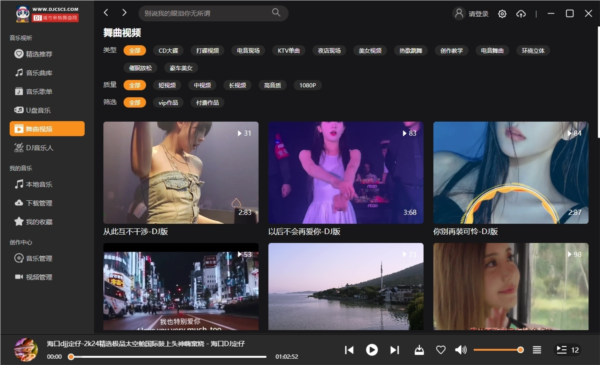Screen dimensions: 600x365
Task: Filter by 热歌劲舞 type
Action: (x=411, y=51)
